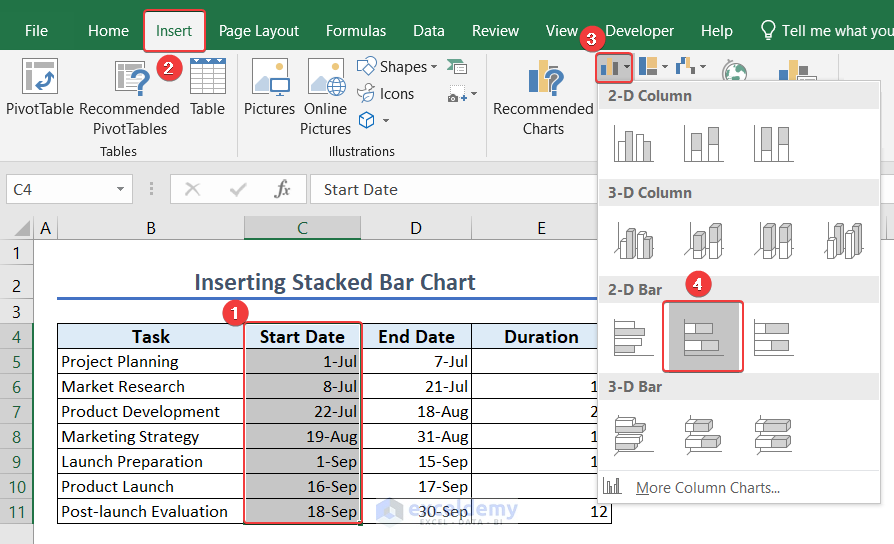The width and height of the screenshot is (894, 544).
Task: Choose the 2-D Clustered Column chart
Action: coord(633,143)
